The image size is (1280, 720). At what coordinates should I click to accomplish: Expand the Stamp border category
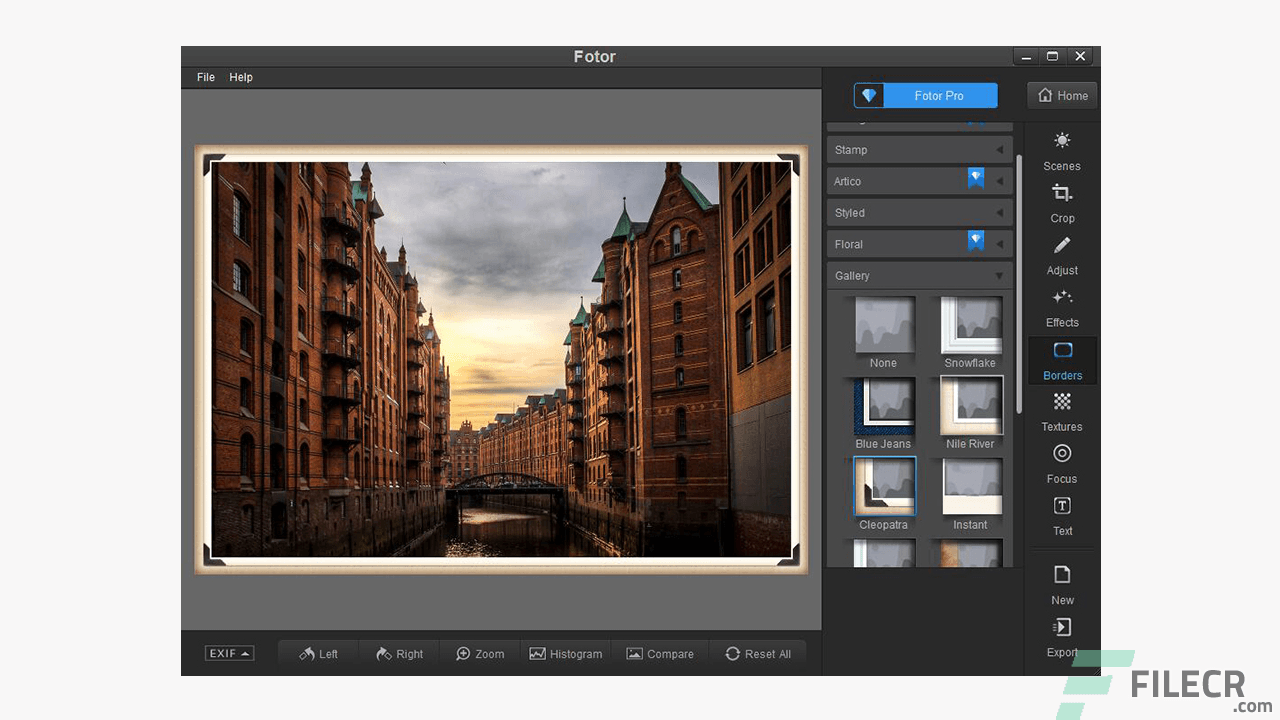click(x=919, y=149)
